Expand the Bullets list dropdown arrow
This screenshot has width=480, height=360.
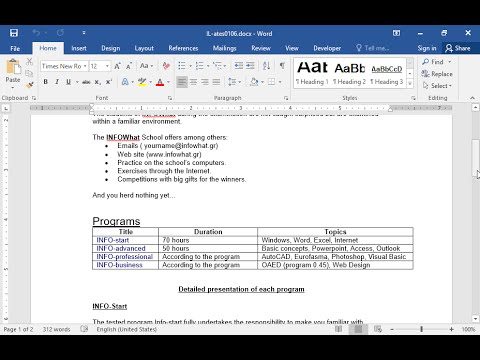point(190,66)
